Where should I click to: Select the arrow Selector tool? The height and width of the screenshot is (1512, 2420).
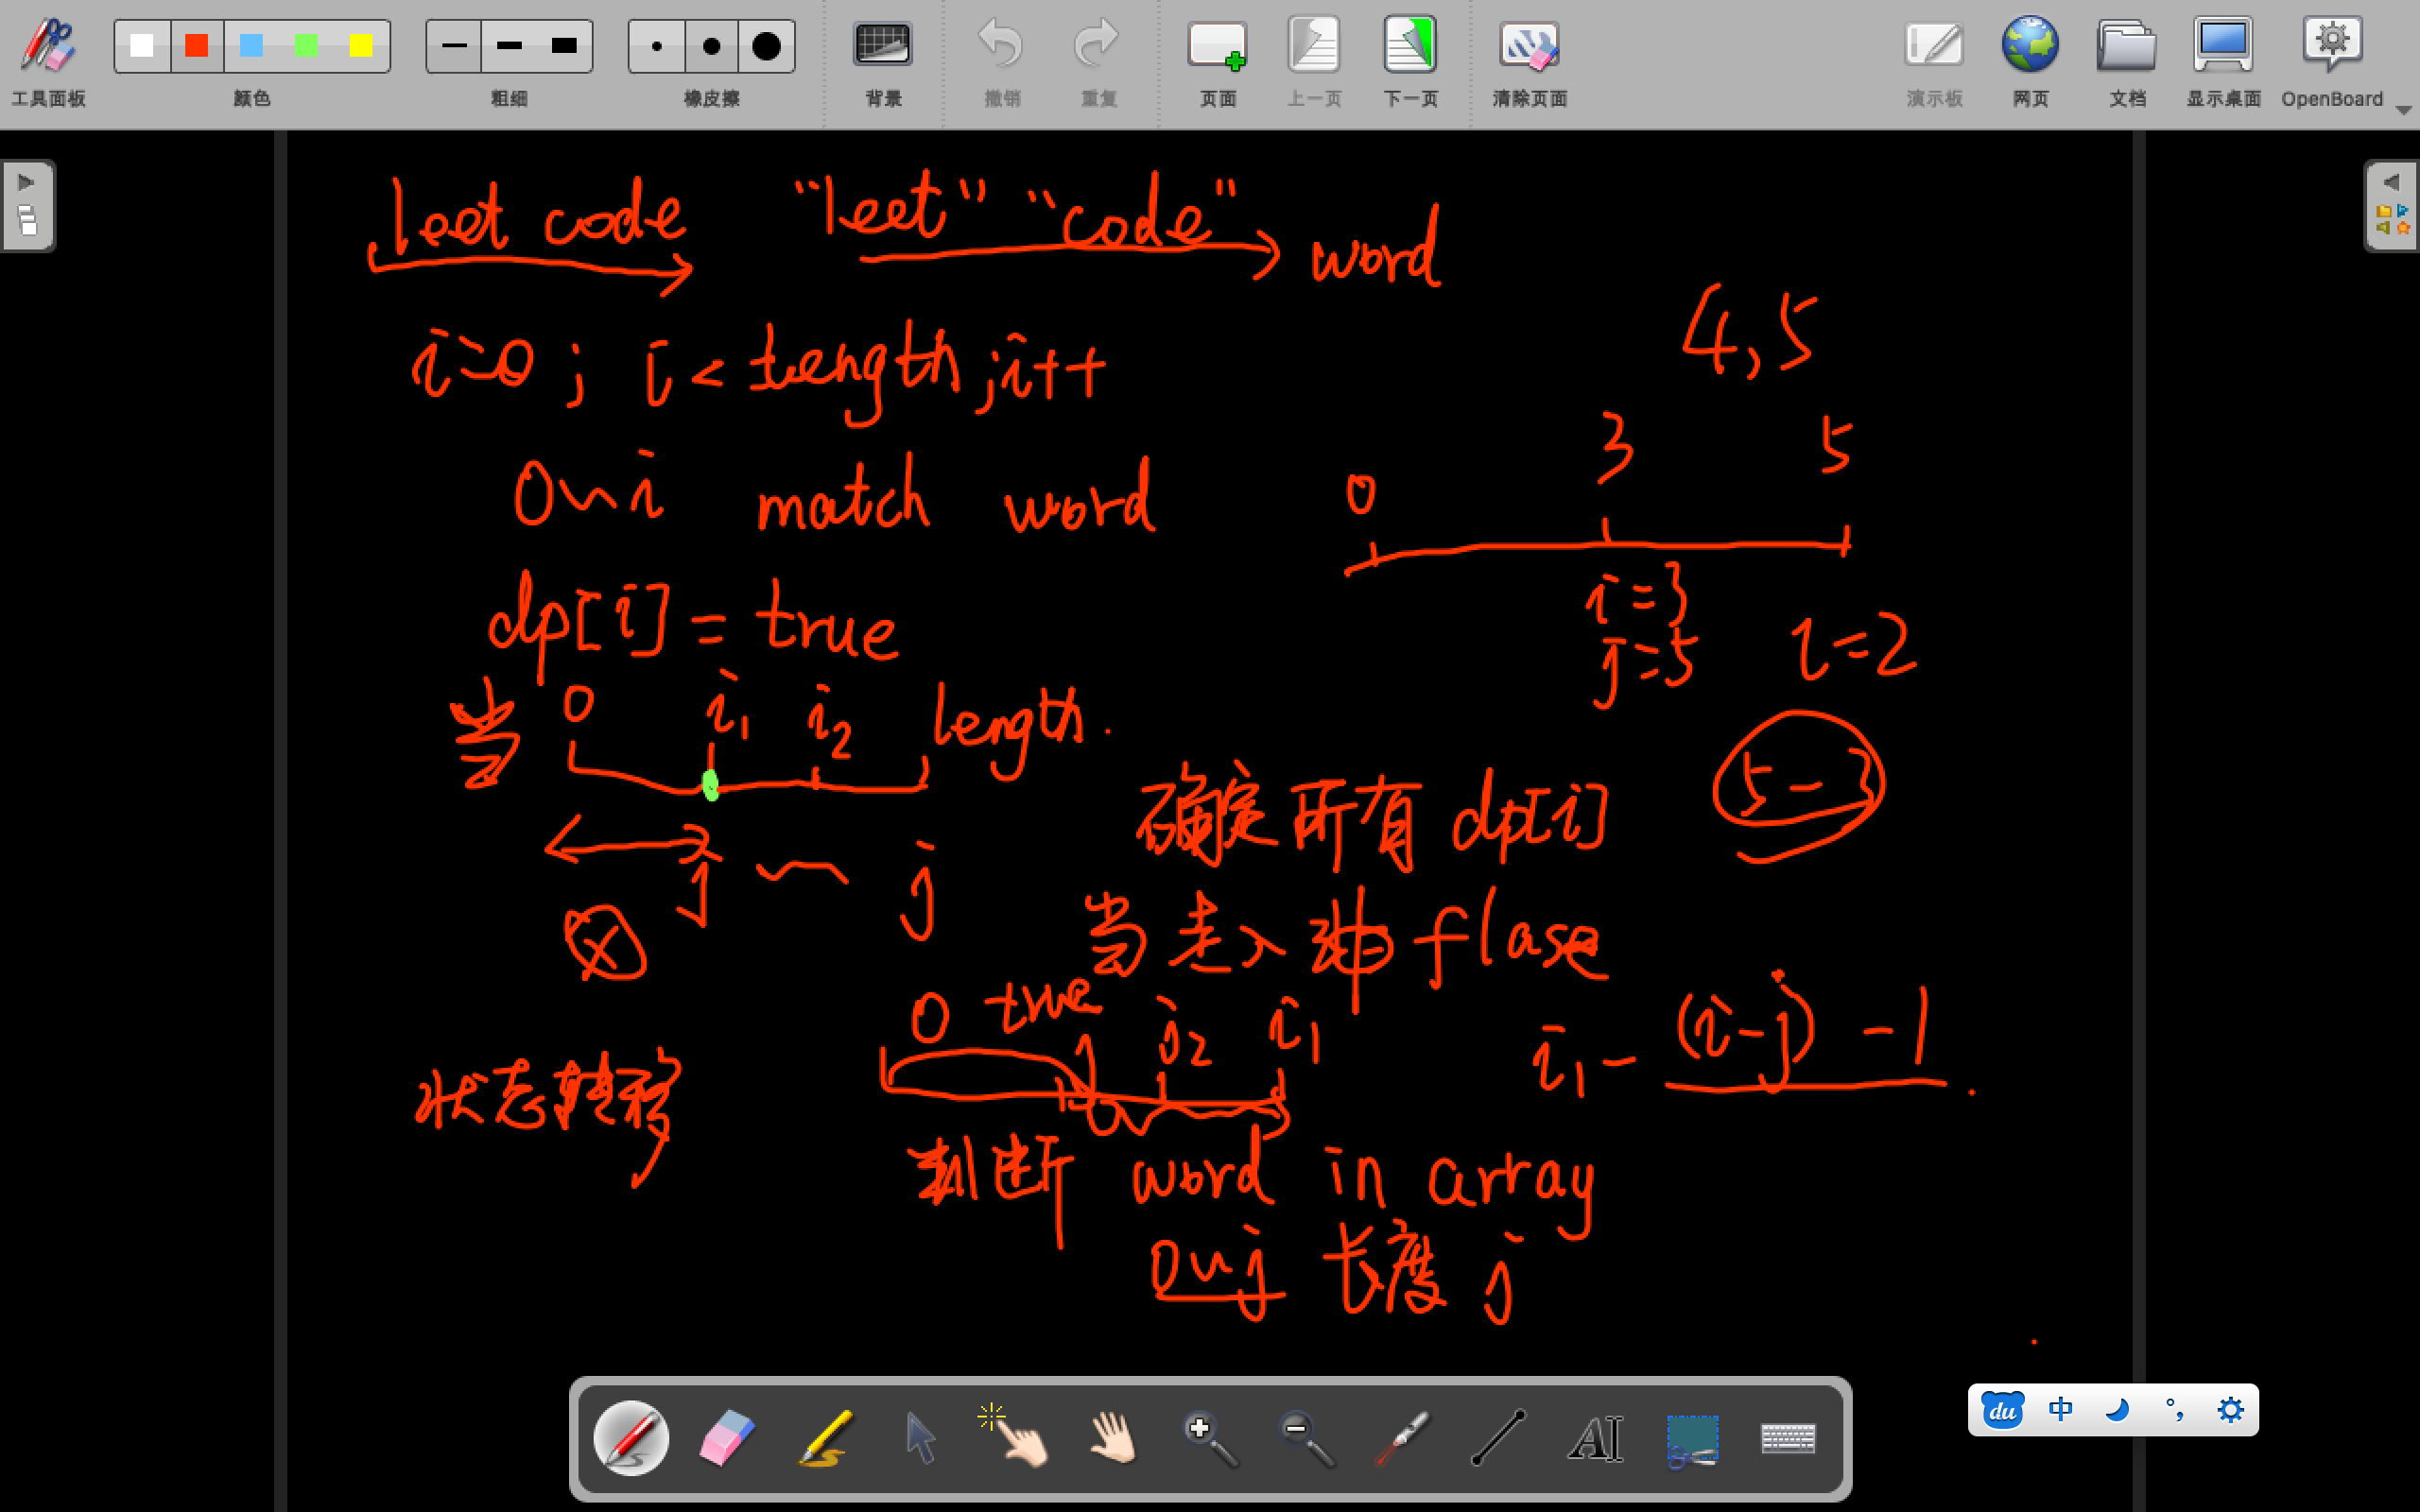920,1439
